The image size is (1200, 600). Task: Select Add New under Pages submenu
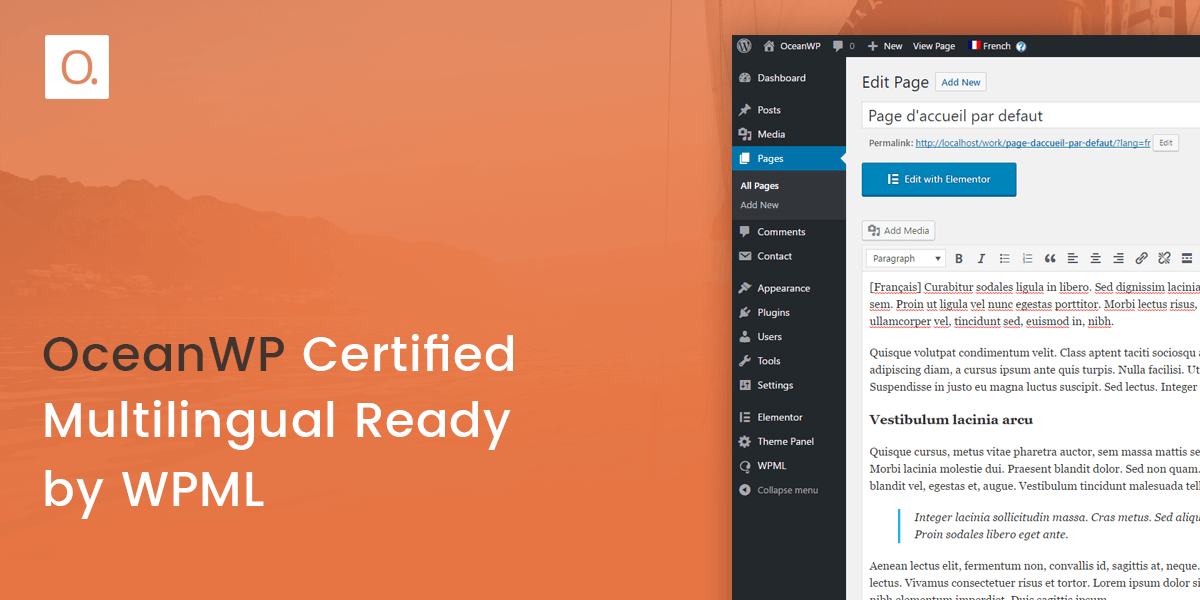coord(759,205)
